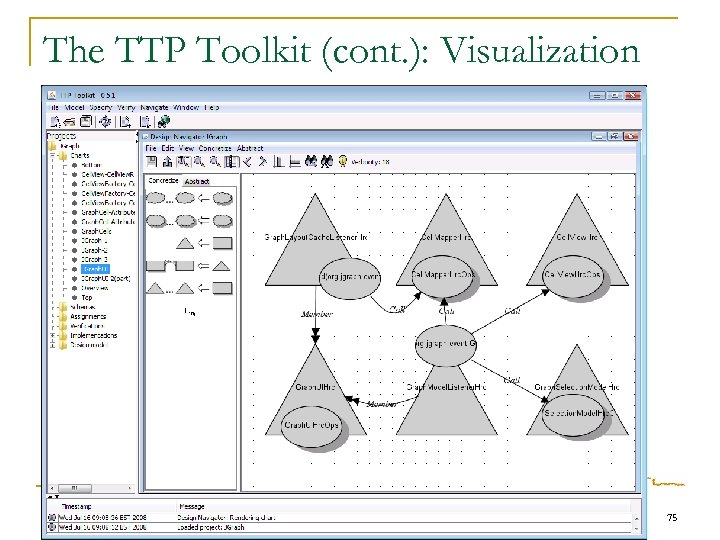Open the Edit menu in Design Navigator
Screen dimensions: 720x540
[167, 148]
